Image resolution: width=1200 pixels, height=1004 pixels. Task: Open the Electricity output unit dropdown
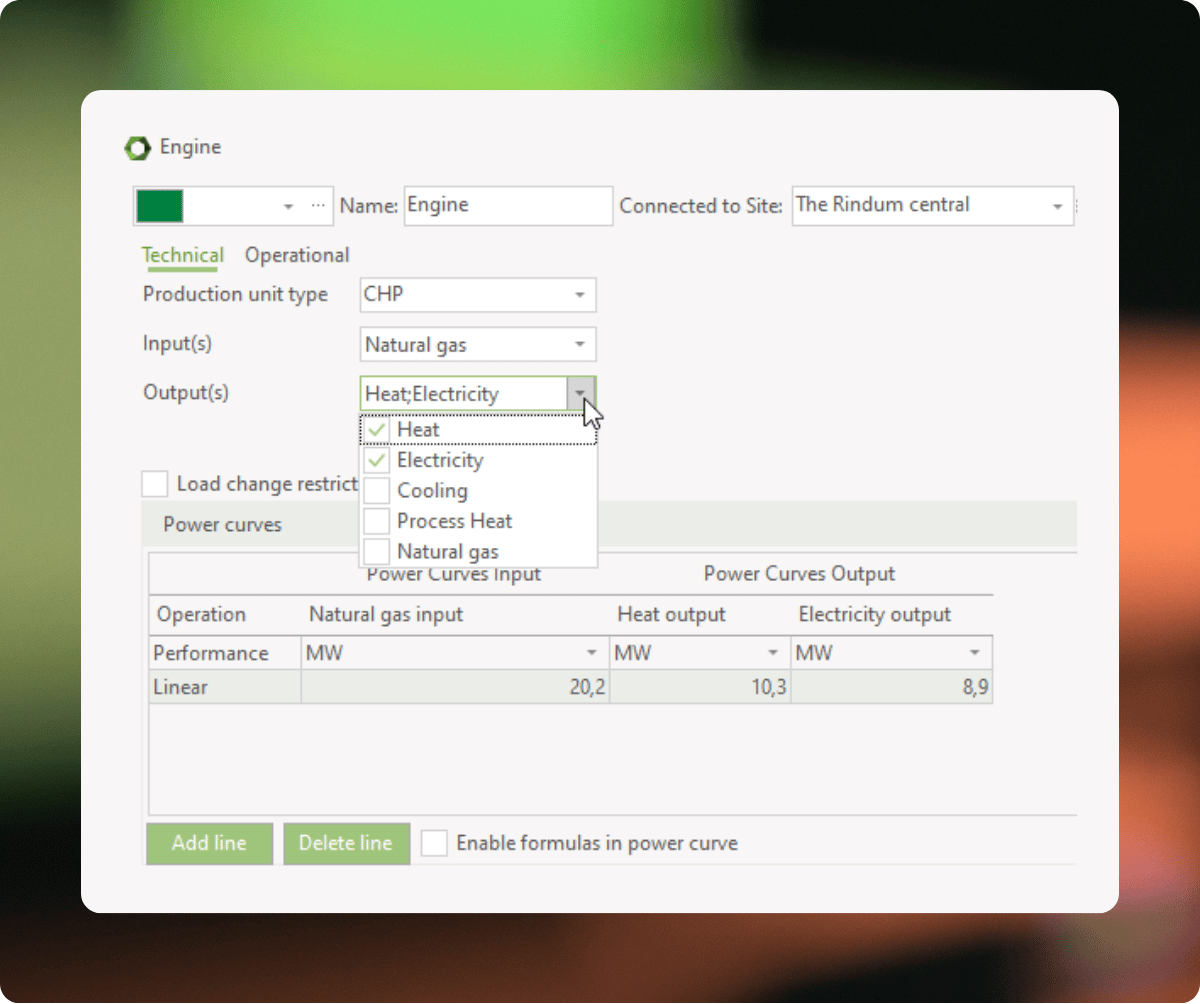click(975, 652)
